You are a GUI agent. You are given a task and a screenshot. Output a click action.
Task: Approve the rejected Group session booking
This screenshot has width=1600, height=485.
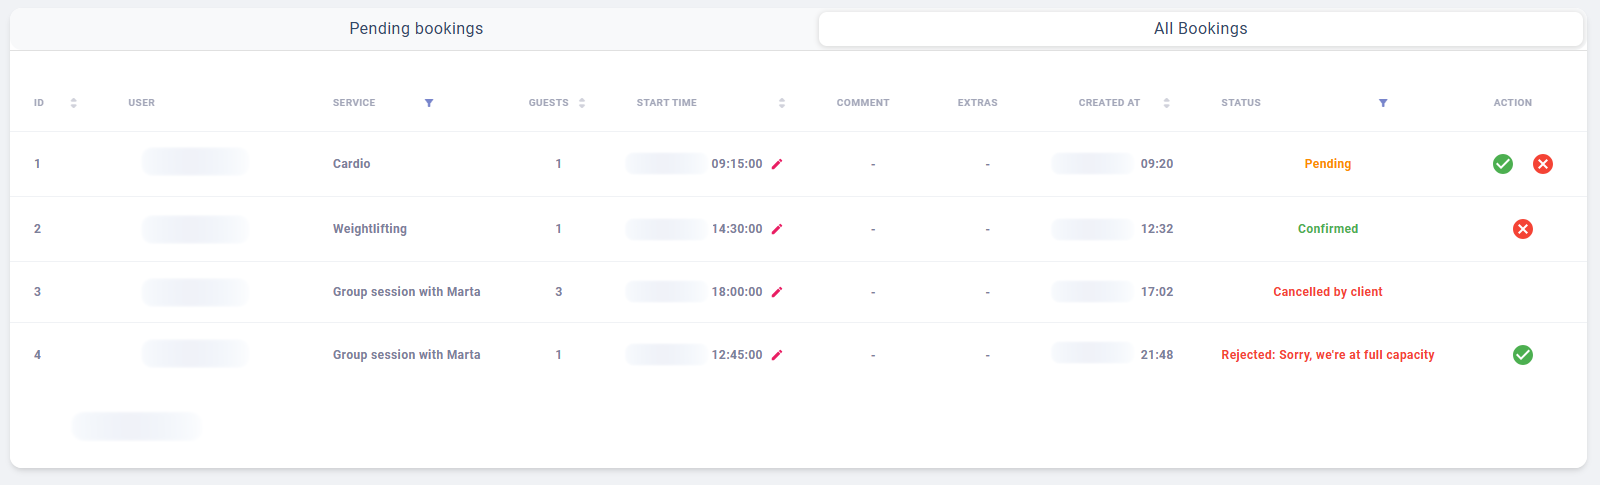(1523, 355)
